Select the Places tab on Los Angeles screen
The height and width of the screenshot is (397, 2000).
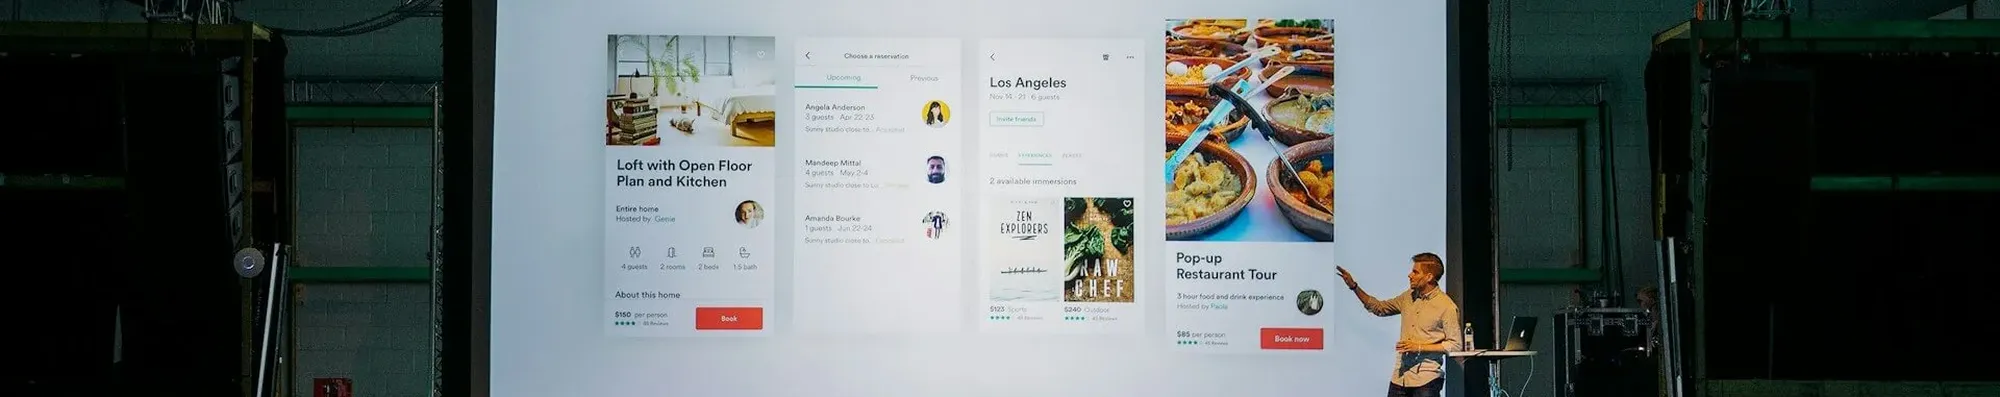1071,156
